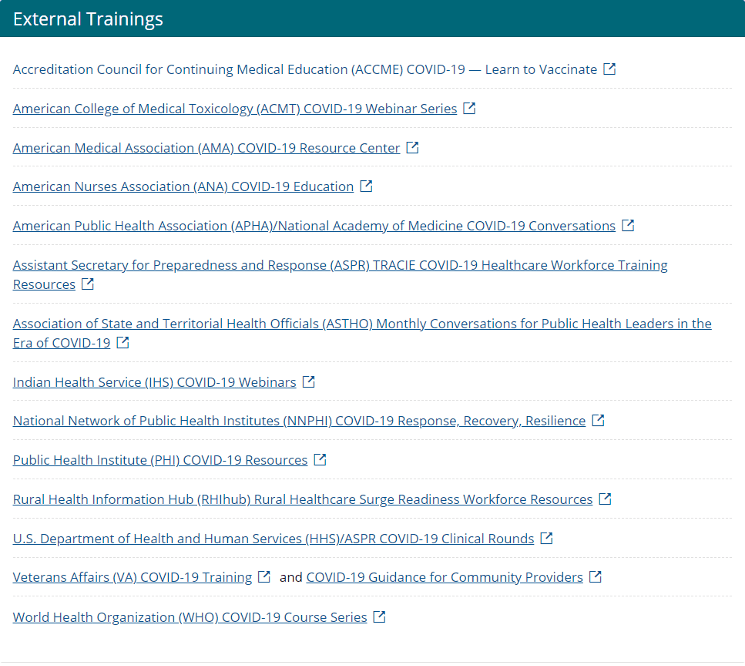The height and width of the screenshot is (666, 745).
Task: Click external-link icon after WHO Course Series
Action: pos(380,617)
